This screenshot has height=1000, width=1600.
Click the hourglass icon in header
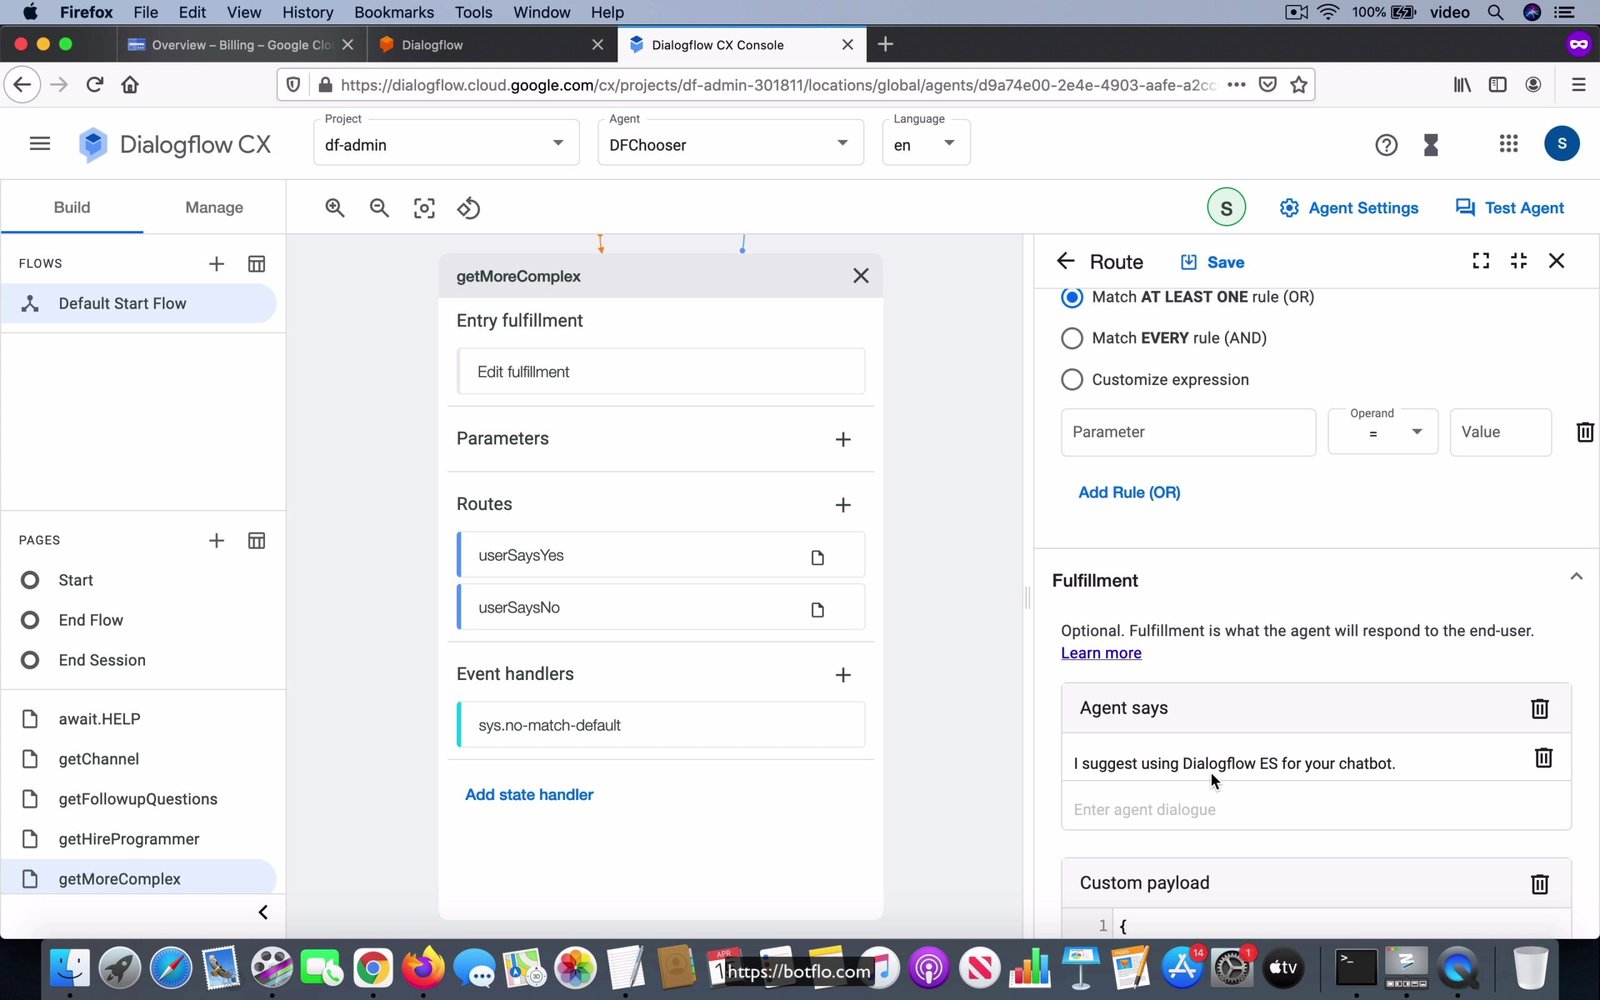pos(1431,145)
